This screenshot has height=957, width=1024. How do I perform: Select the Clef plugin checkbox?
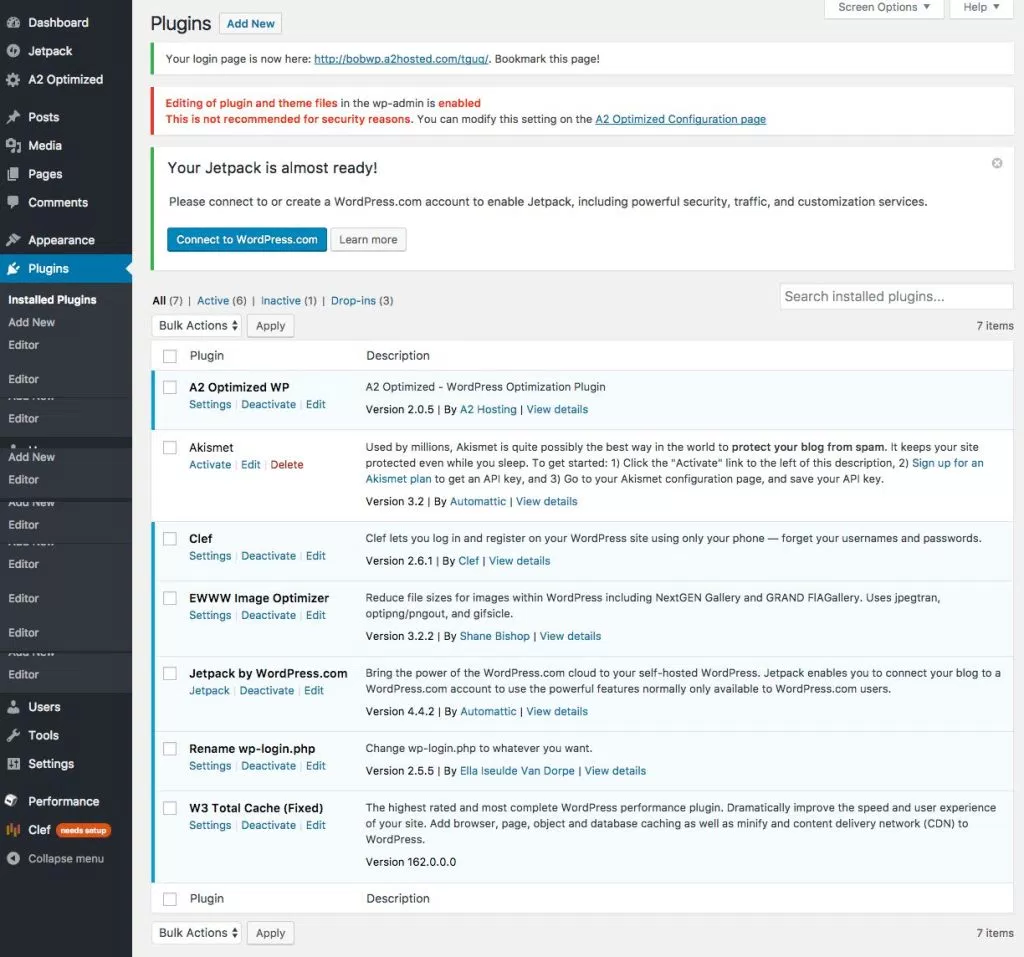tap(170, 539)
